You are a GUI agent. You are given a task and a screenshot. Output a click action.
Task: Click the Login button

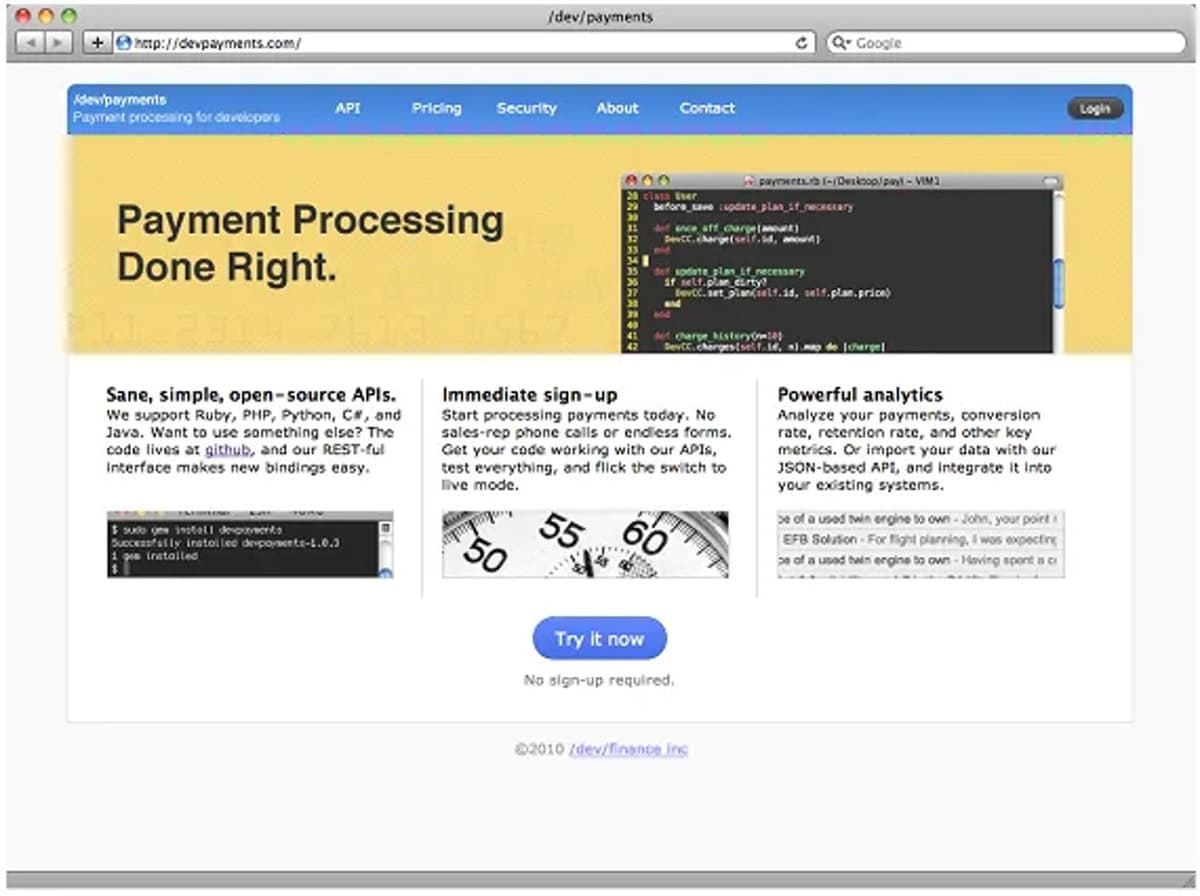1095,109
